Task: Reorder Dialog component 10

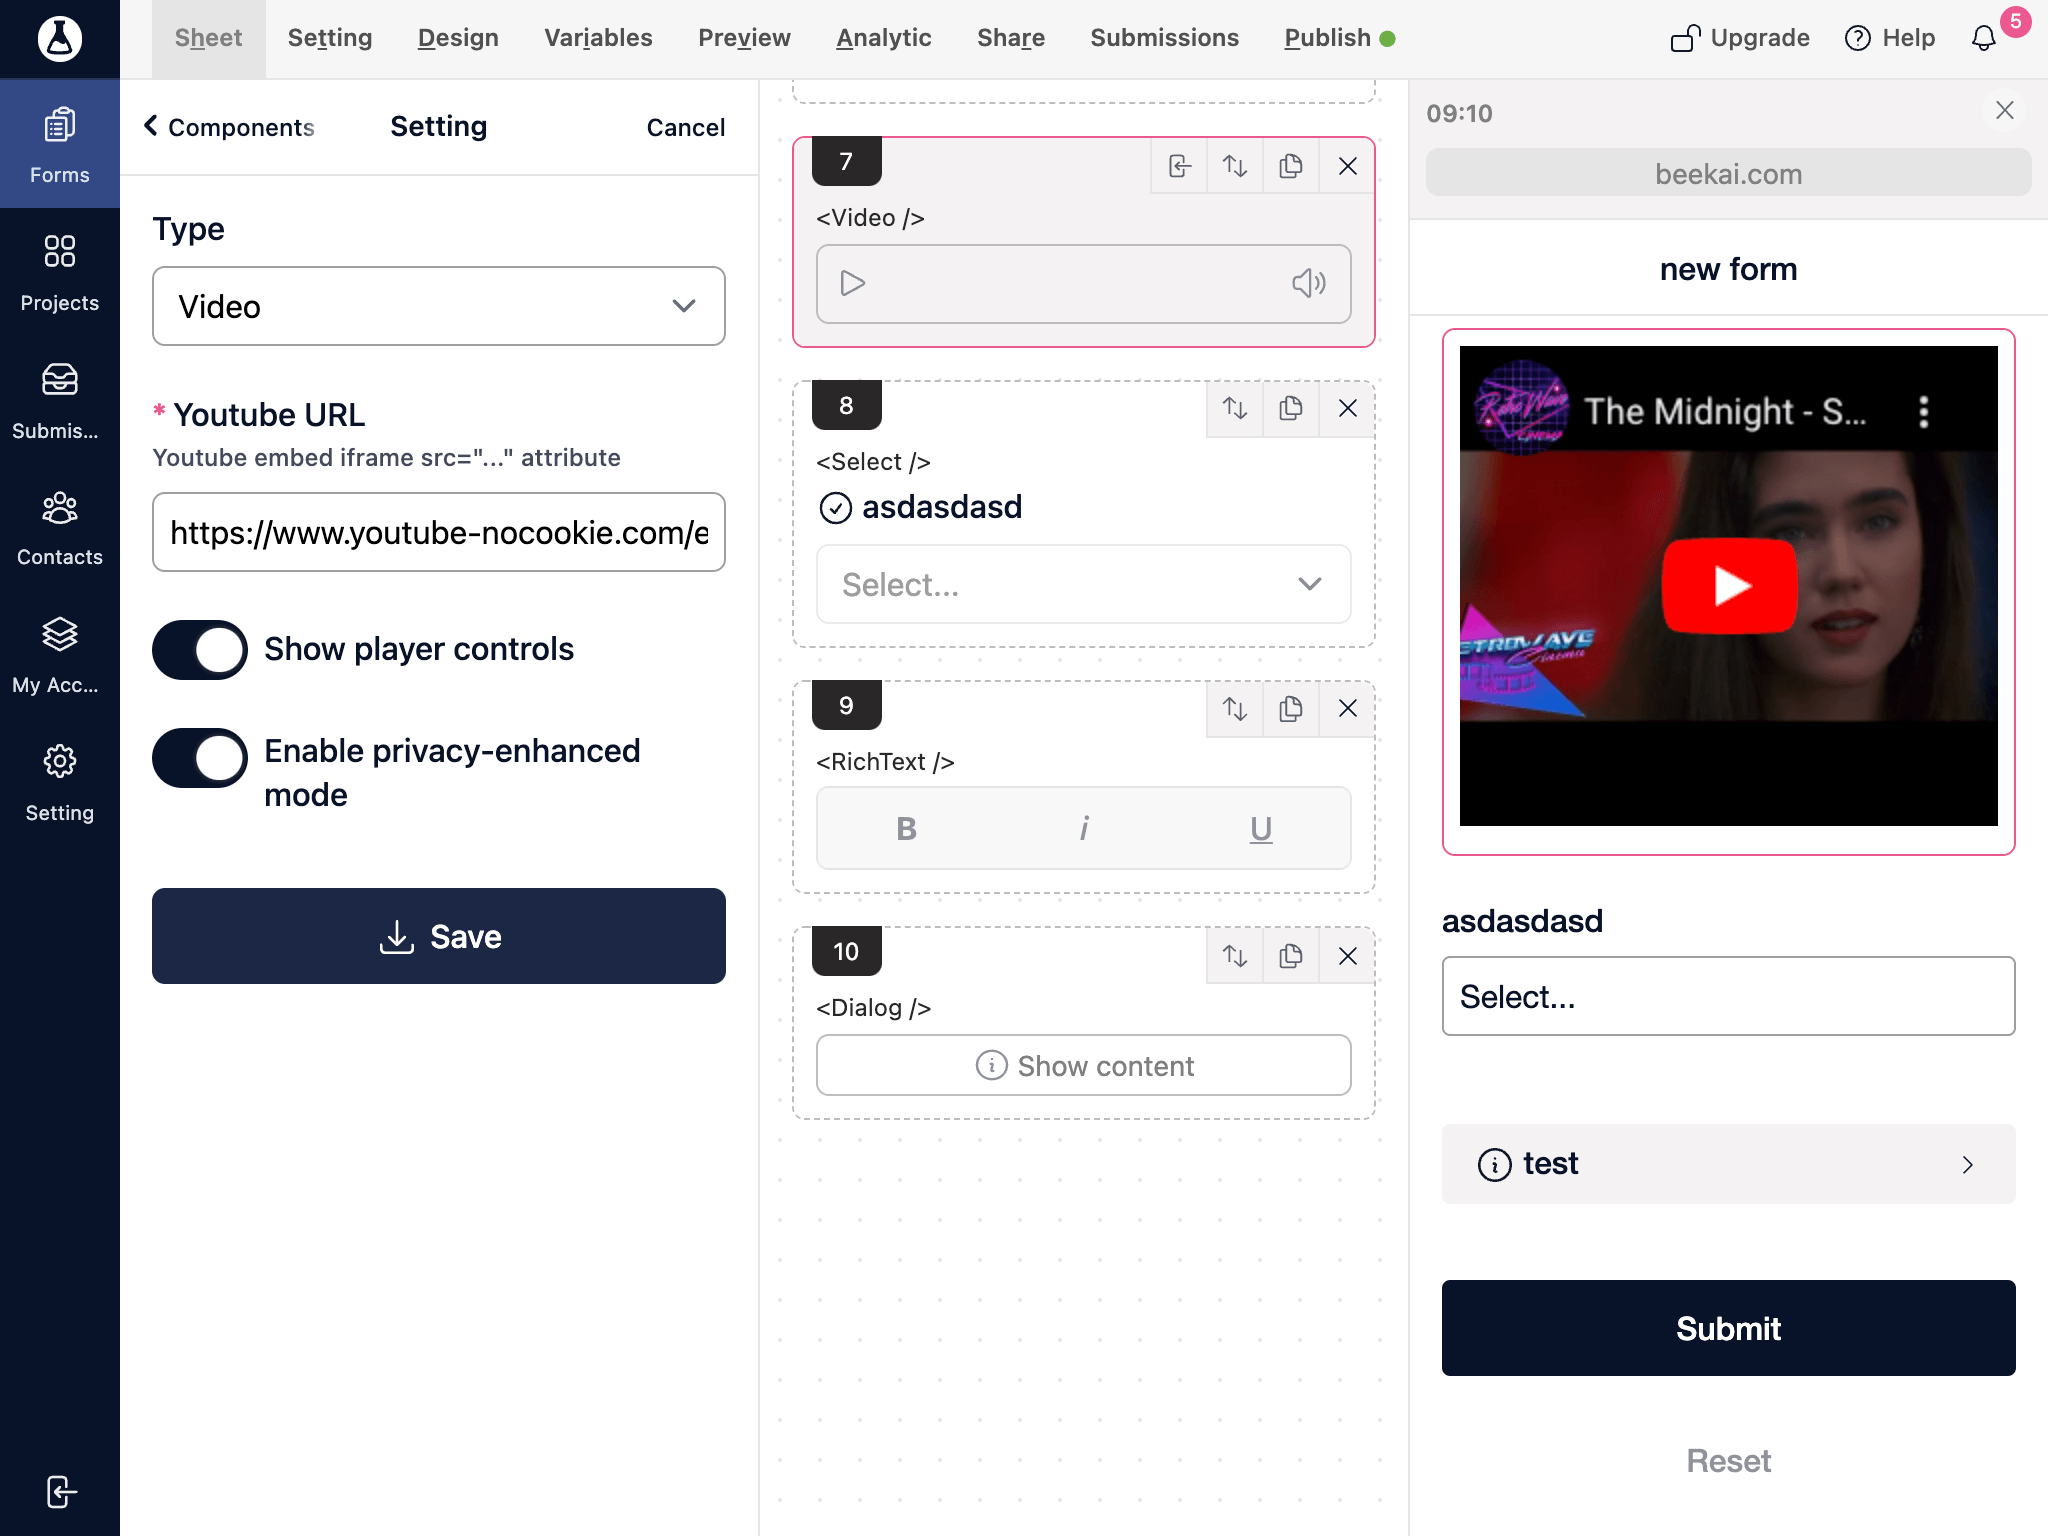Action: 1235,956
